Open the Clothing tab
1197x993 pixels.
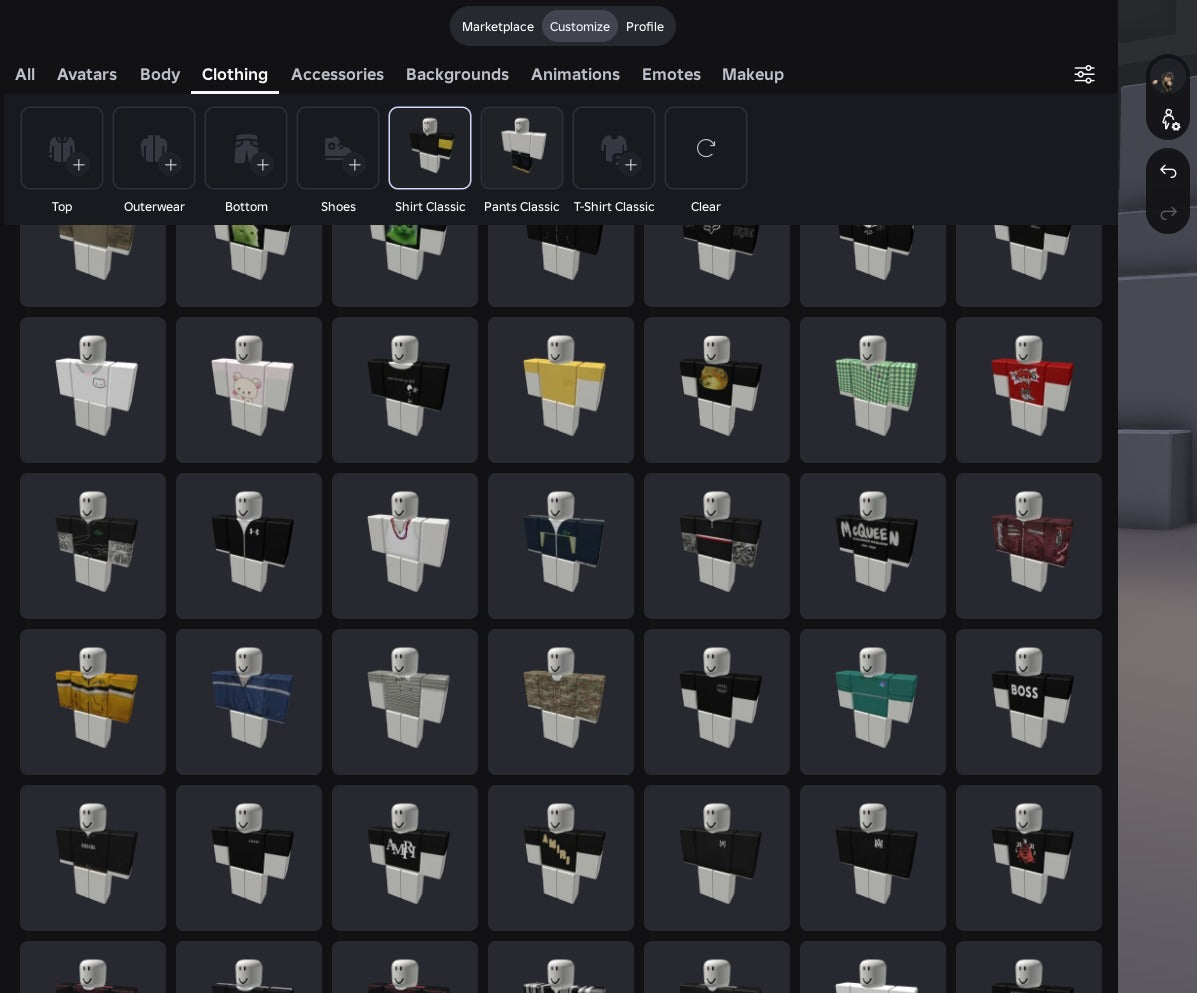[234, 74]
